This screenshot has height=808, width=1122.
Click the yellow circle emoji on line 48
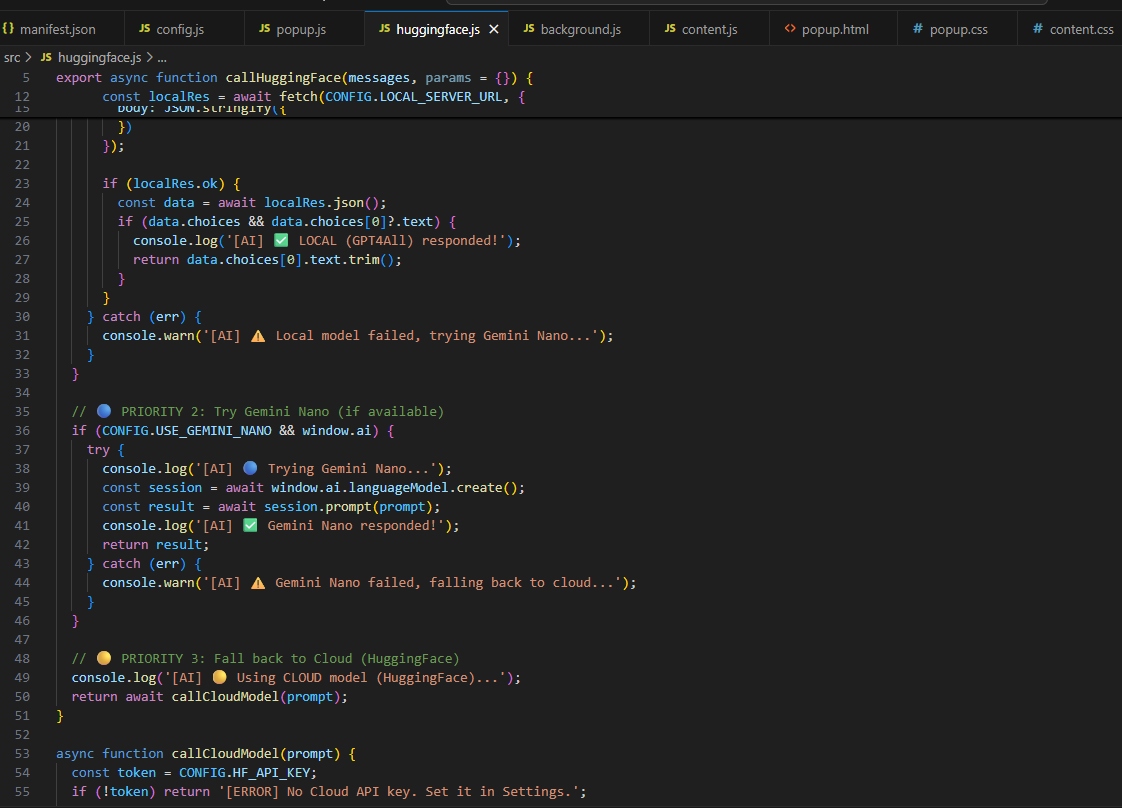[104, 658]
